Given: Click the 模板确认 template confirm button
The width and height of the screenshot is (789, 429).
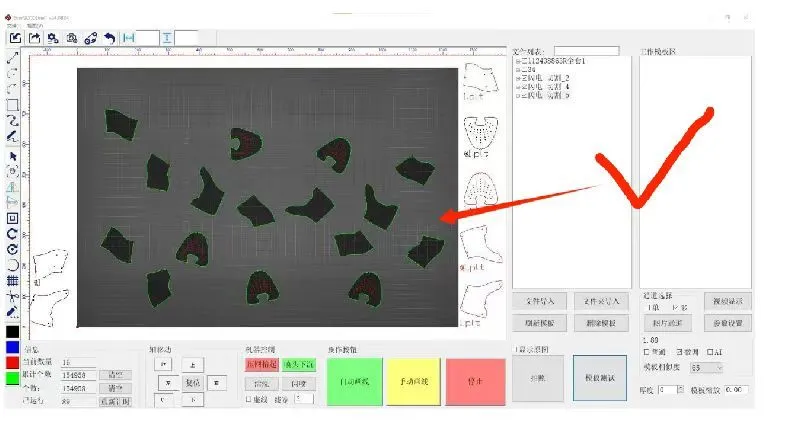Looking at the screenshot, I should tap(600, 378).
